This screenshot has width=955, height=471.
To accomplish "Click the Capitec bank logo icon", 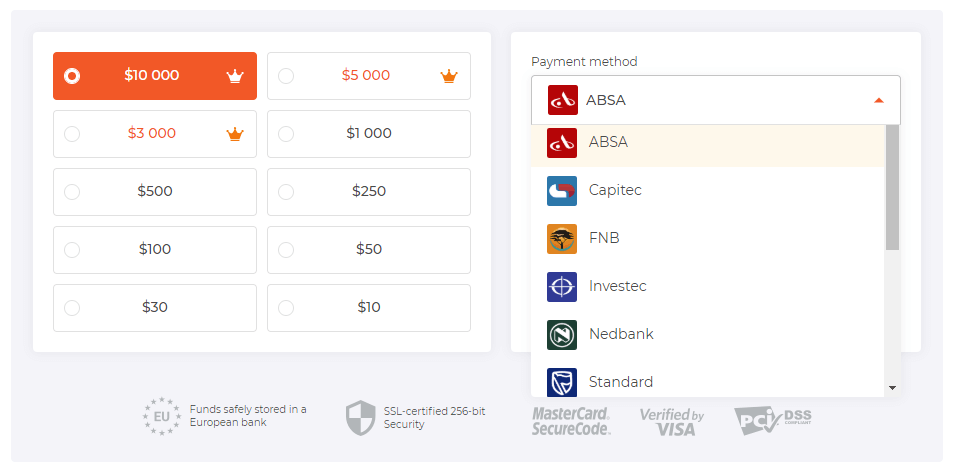I will click(x=562, y=191).
